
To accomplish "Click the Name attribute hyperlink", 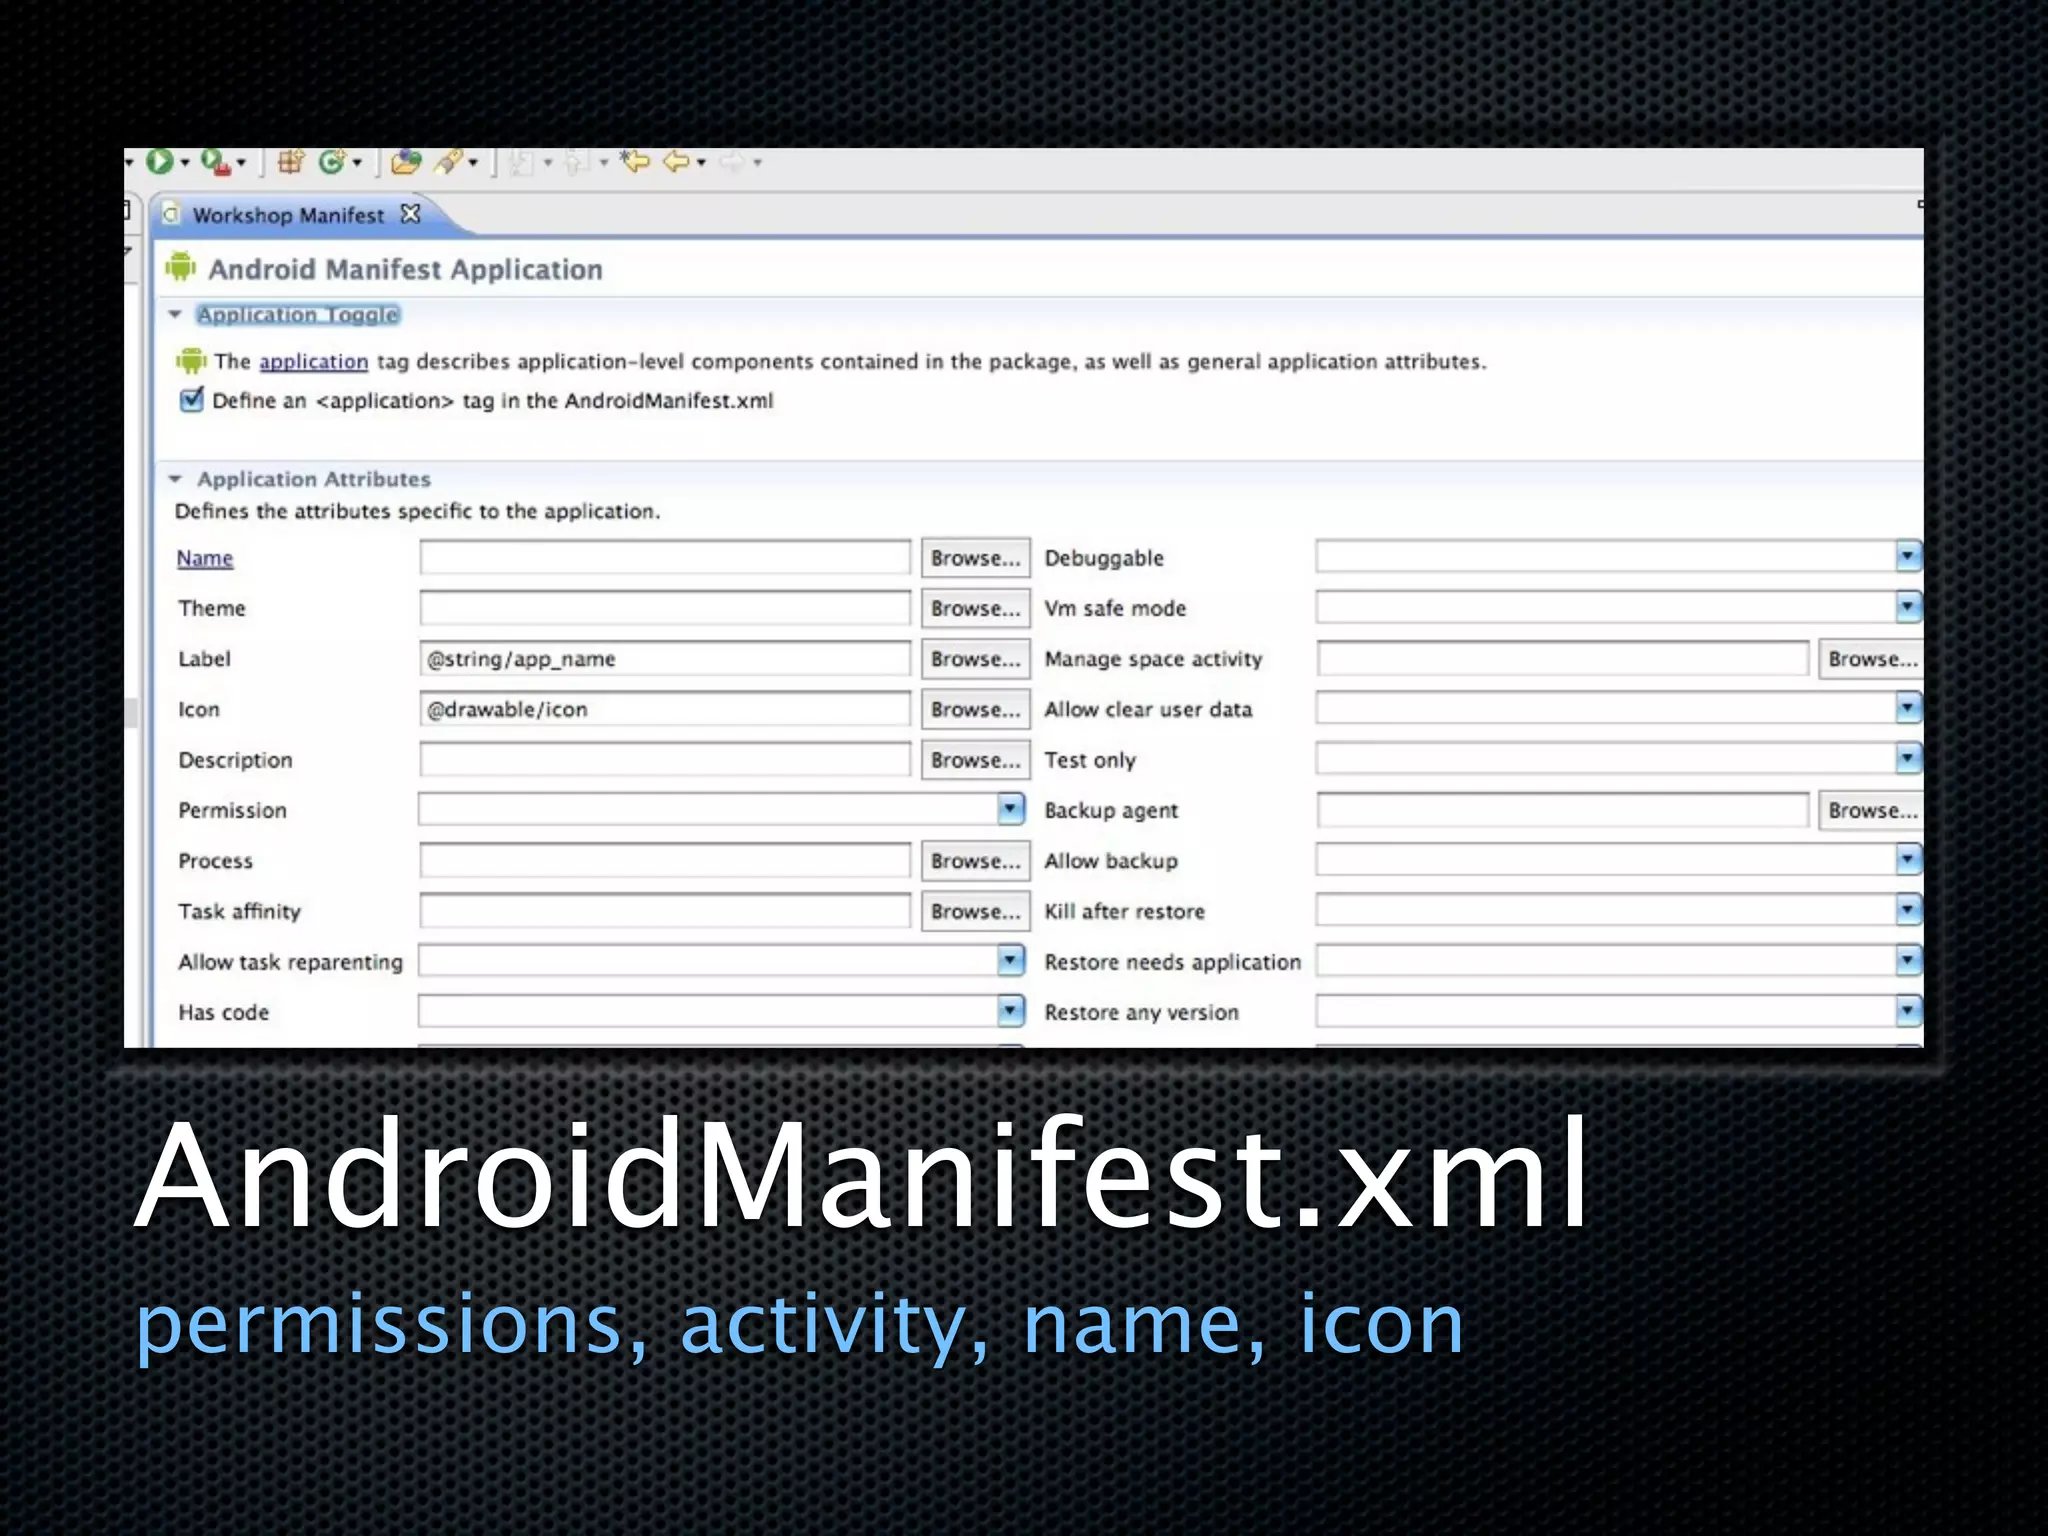I will click(x=205, y=558).
